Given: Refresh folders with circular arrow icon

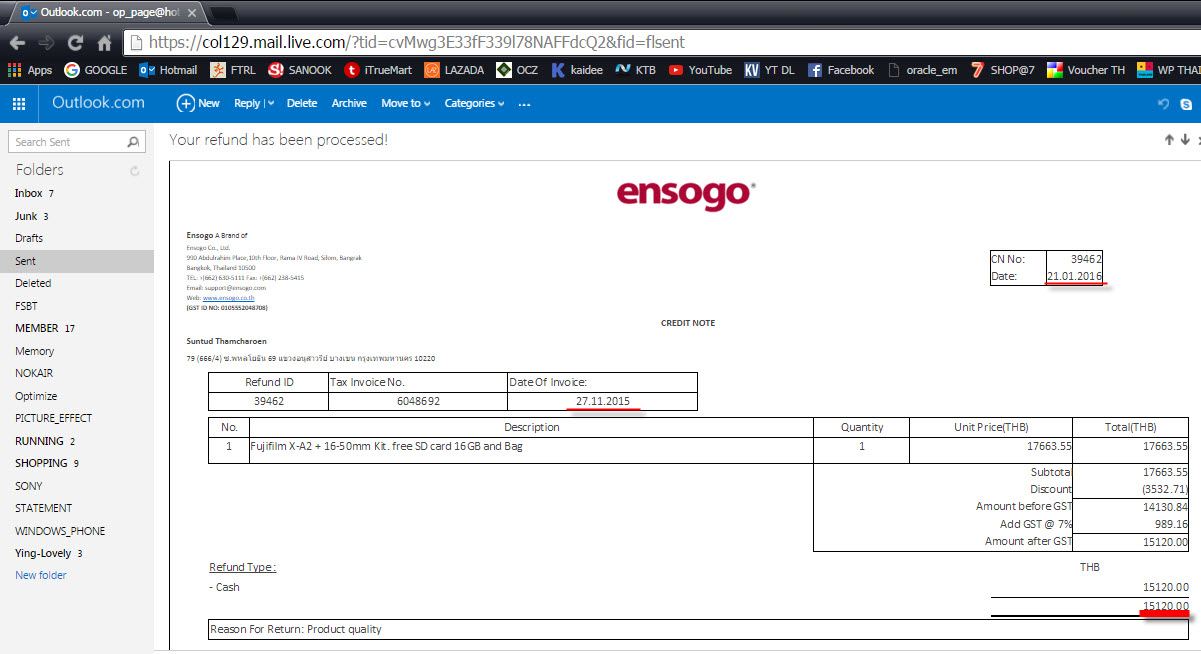Looking at the screenshot, I should (x=135, y=171).
